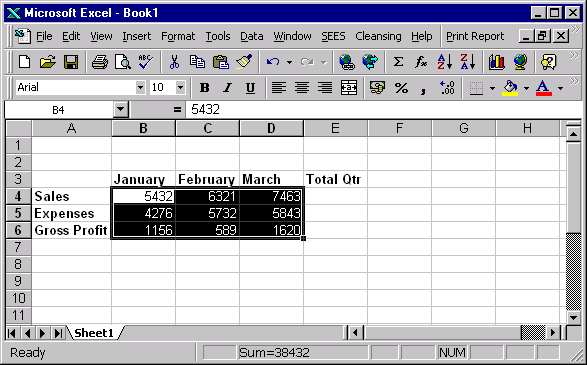Image resolution: width=587 pixels, height=365 pixels.
Task: Merge and Center cells icon
Action: point(349,88)
